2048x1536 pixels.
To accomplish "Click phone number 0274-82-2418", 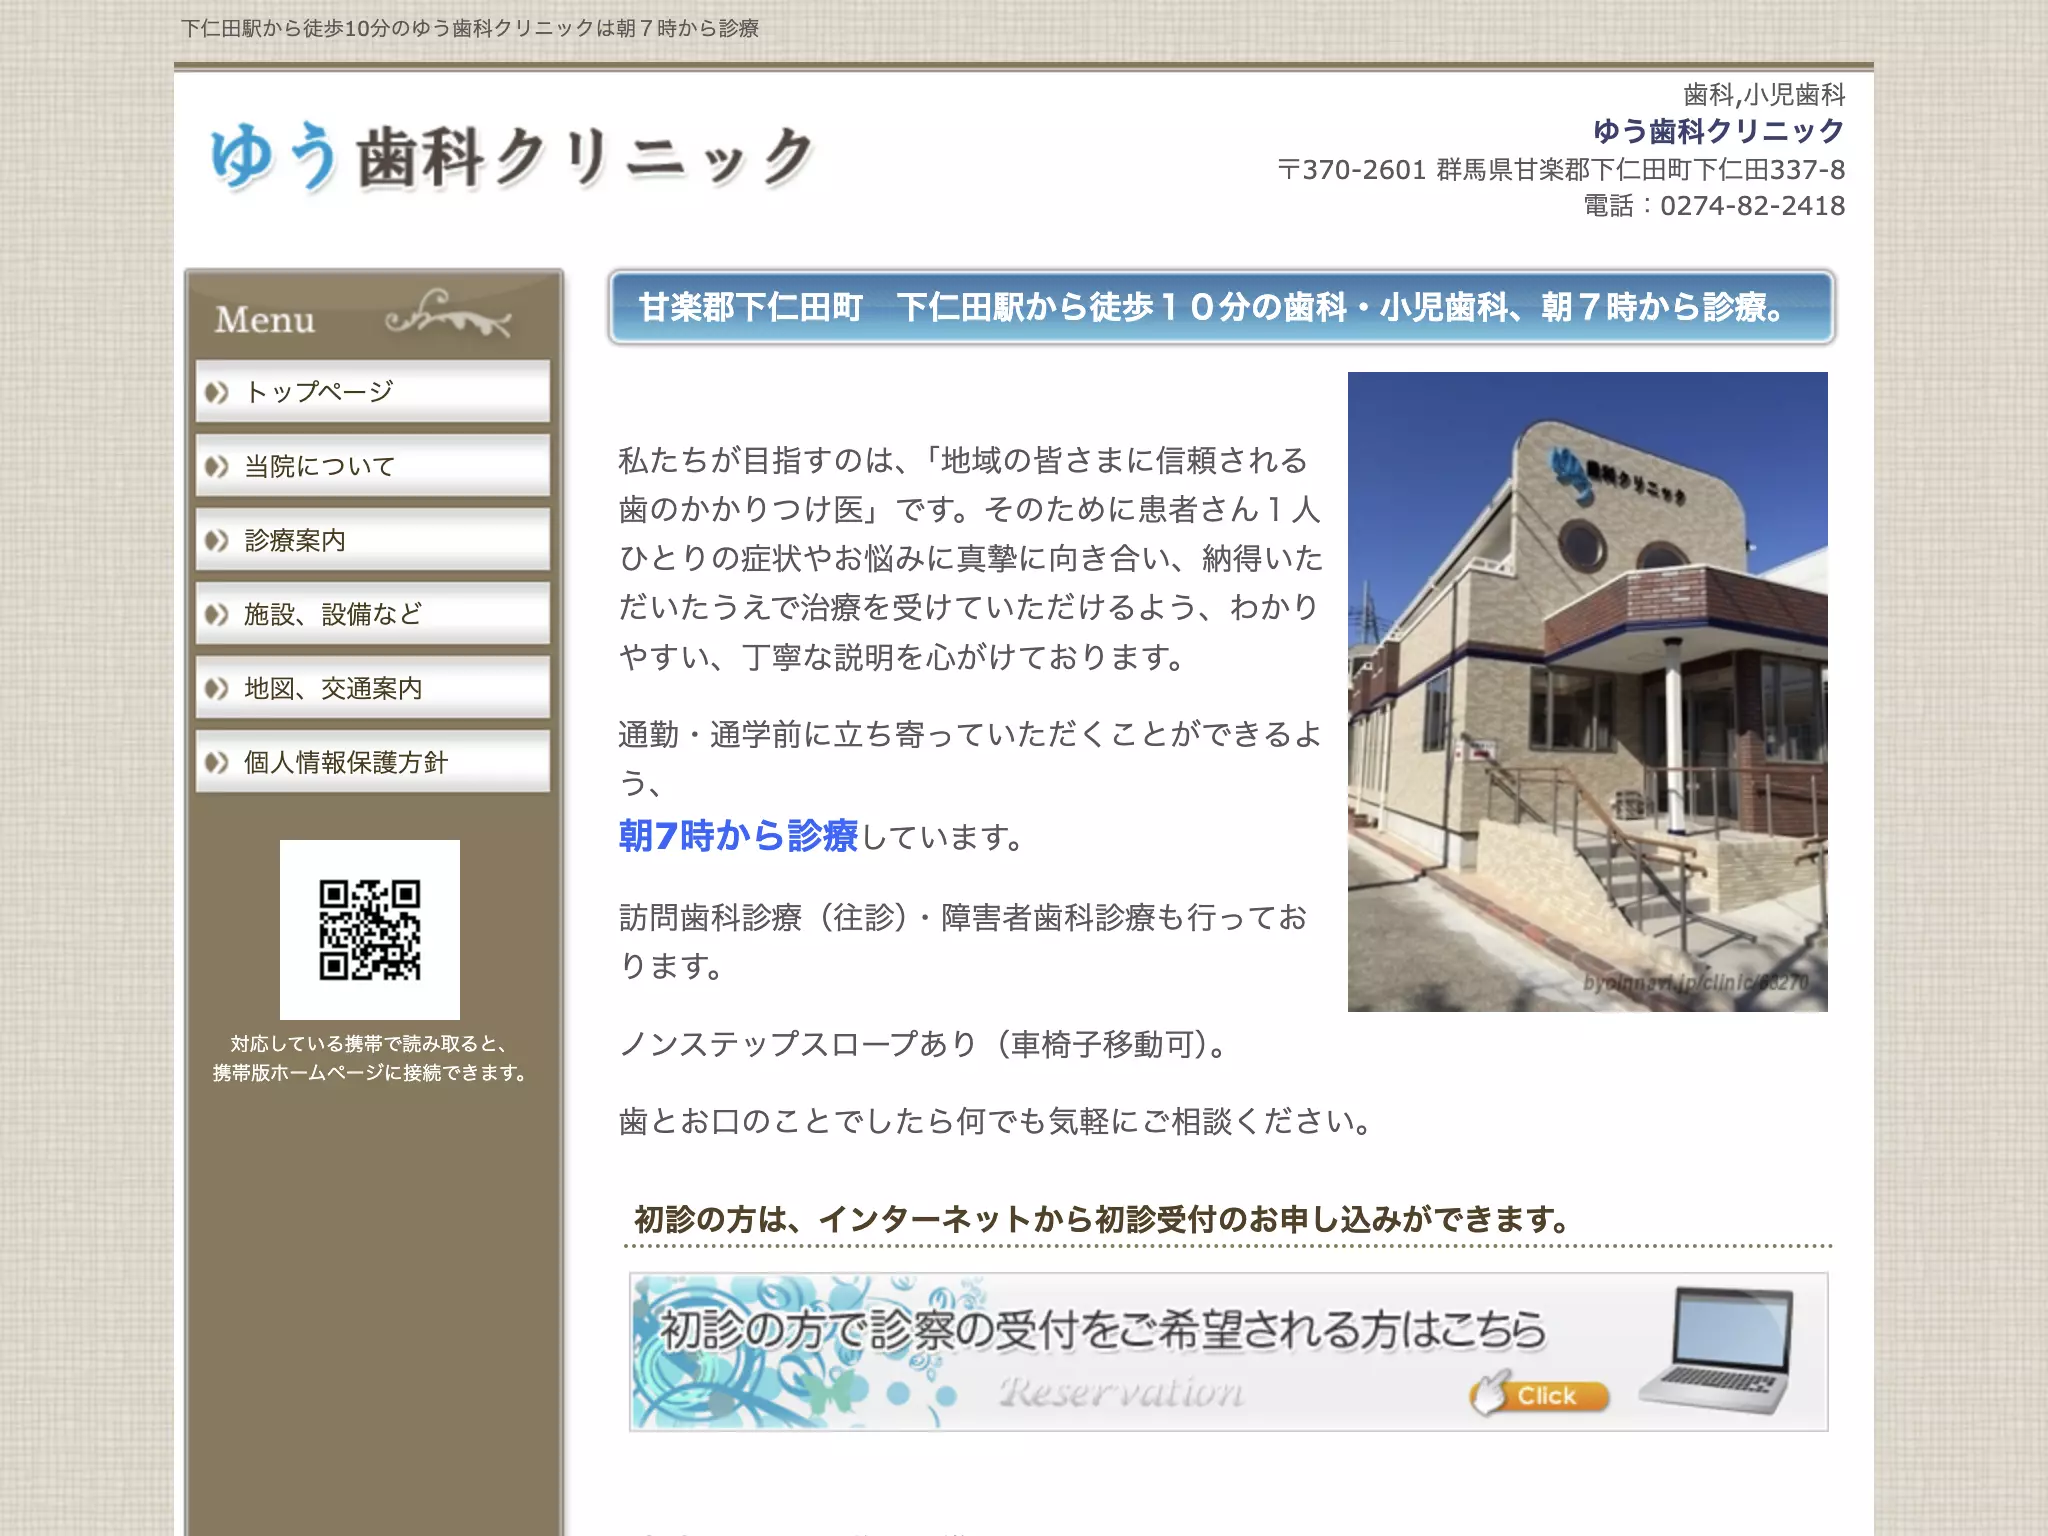I will pos(1752,206).
